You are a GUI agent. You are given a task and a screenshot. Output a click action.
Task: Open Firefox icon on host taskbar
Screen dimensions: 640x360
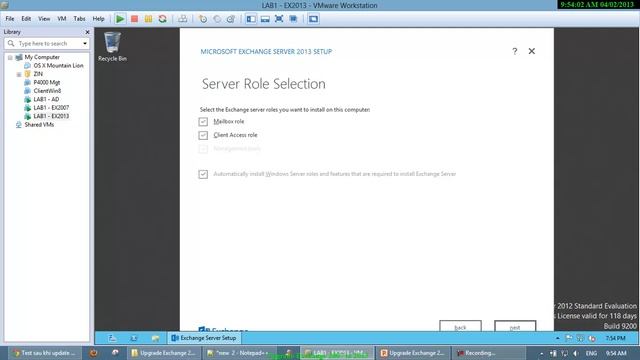[93, 353]
